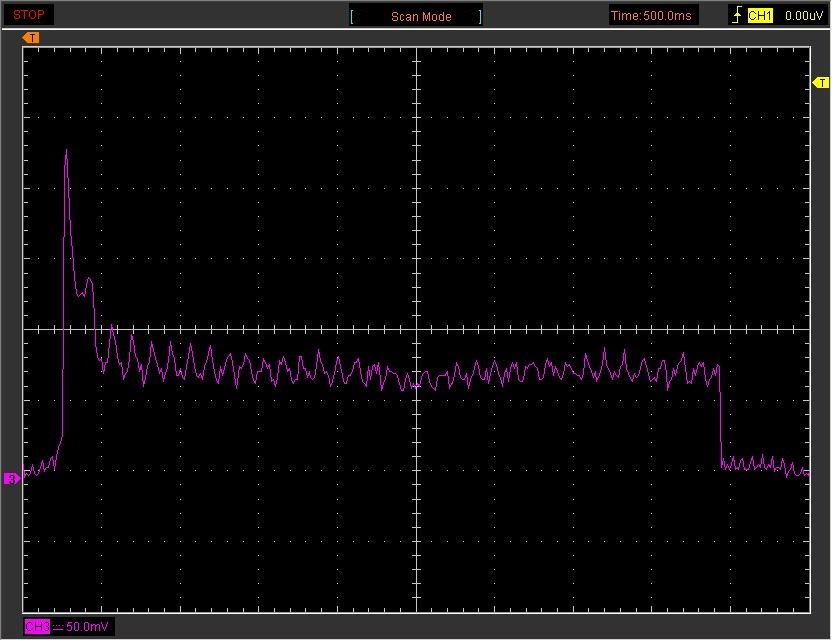The width and height of the screenshot is (832, 641).
Task: Click the magenta channel 3 ground reference marker
Action: tap(12, 479)
